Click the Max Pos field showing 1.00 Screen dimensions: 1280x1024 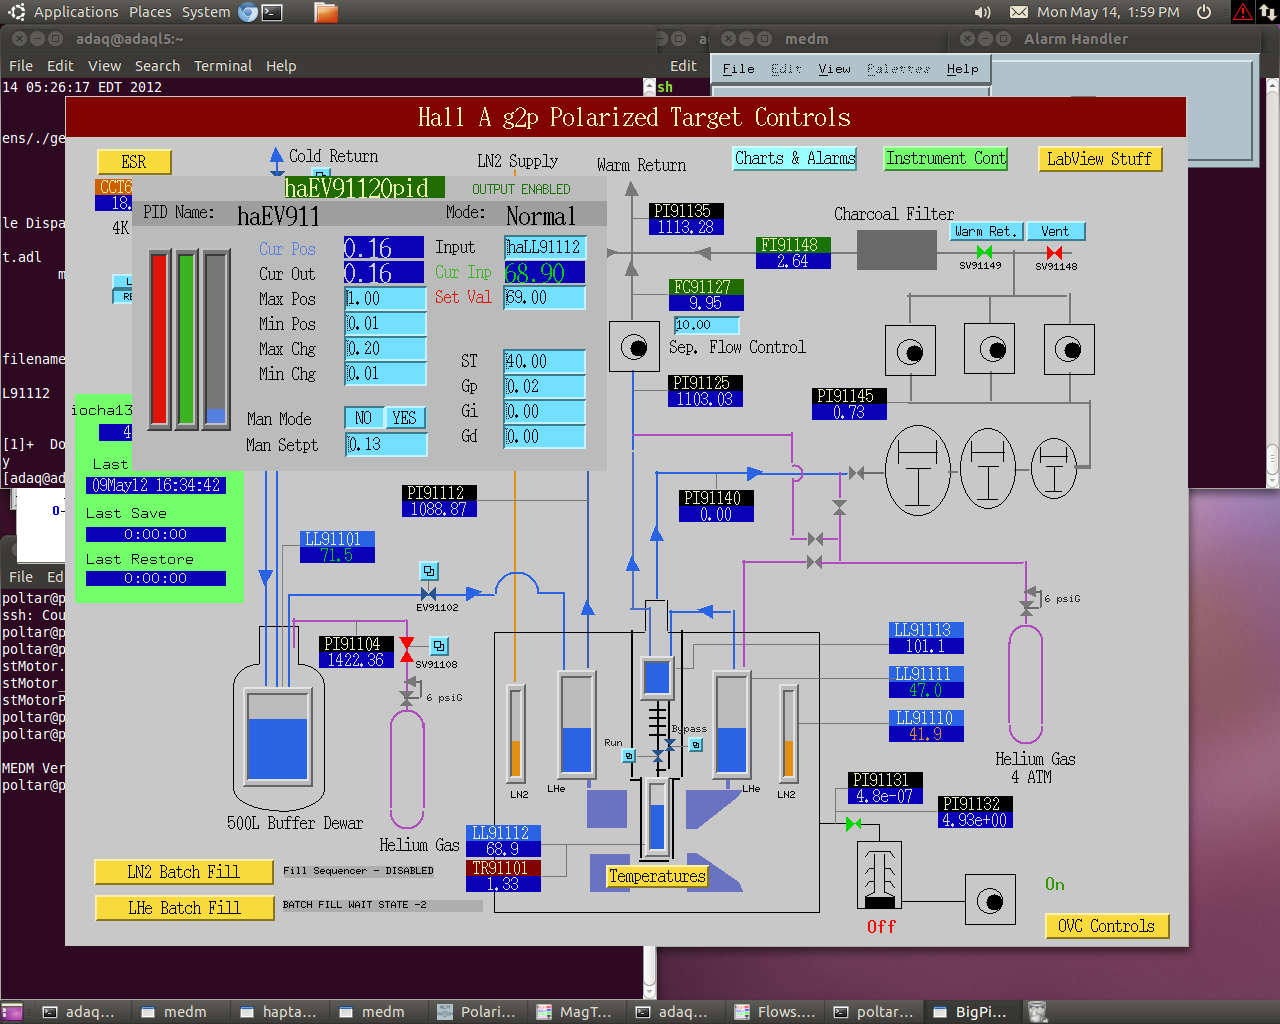tap(385, 298)
